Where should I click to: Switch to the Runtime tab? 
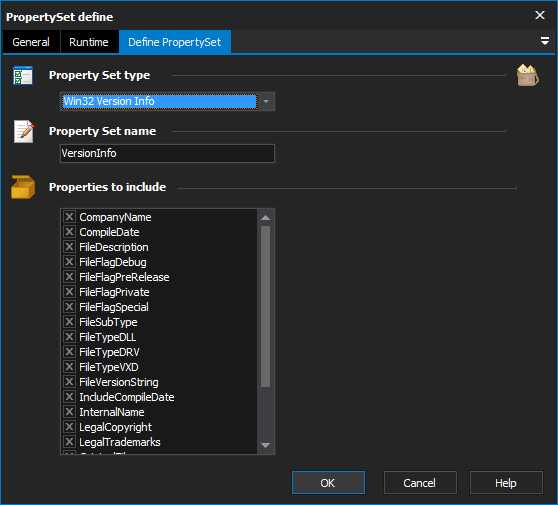[x=89, y=42]
